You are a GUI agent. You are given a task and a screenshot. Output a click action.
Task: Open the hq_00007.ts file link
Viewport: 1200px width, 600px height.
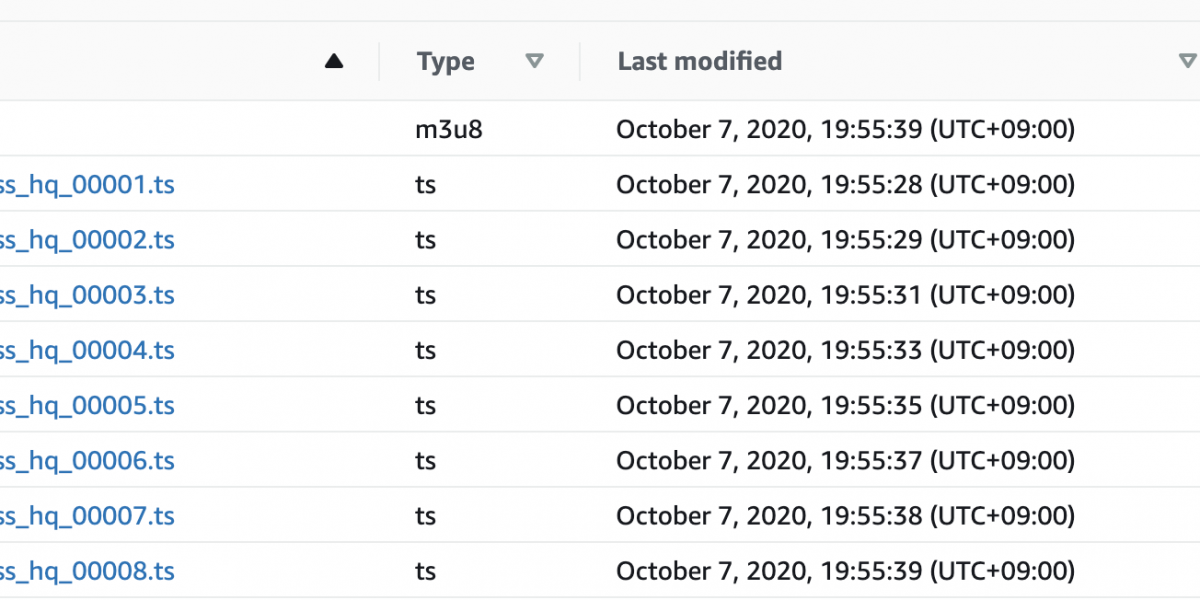(88, 516)
